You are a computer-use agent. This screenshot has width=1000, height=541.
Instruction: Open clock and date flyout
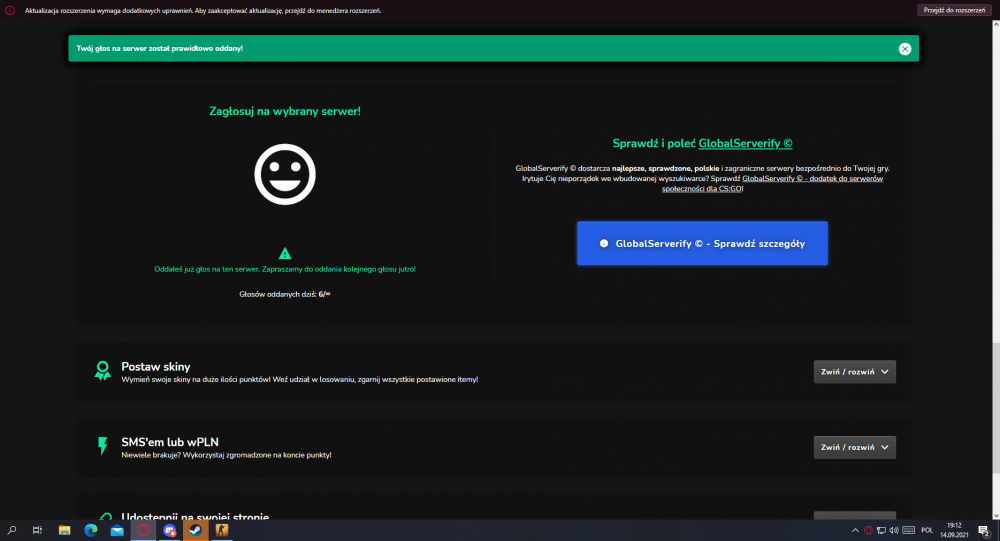click(954, 530)
